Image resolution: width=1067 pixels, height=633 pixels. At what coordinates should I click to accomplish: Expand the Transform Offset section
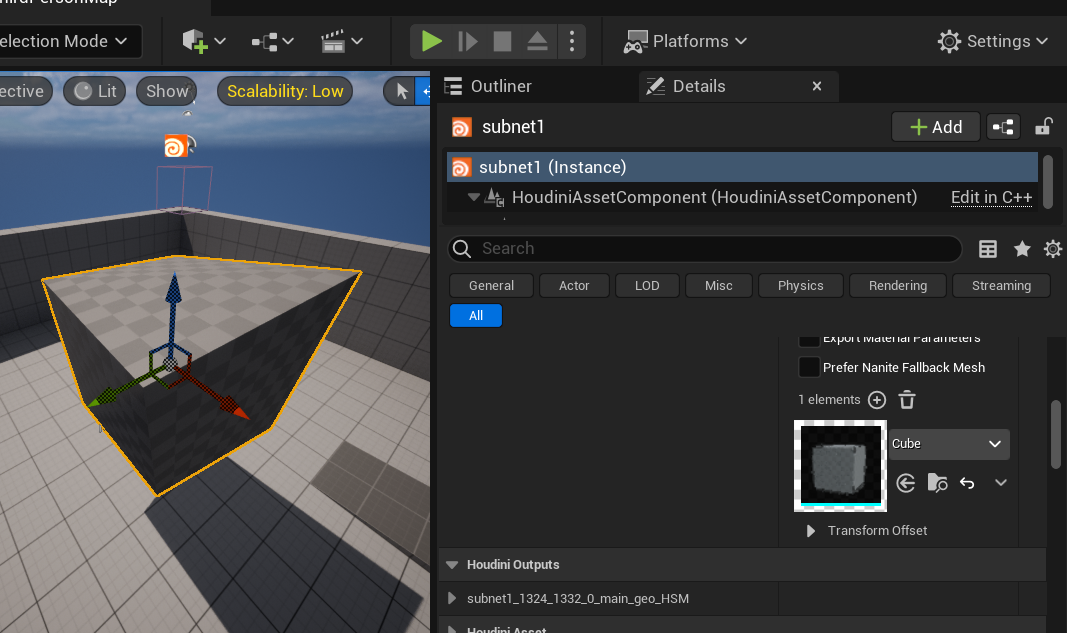(x=810, y=531)
